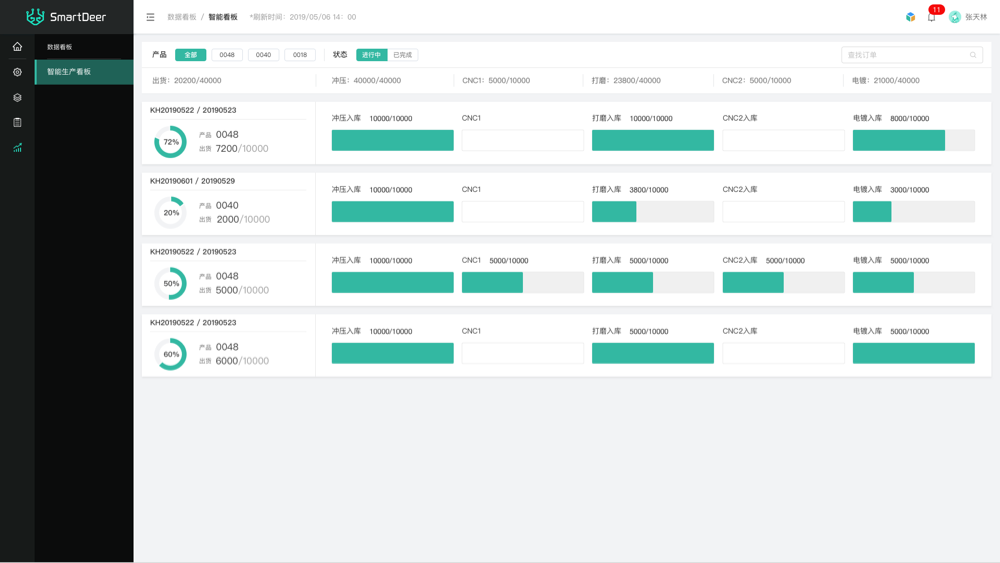1000x563 pixels.
Task: Filter by product 0018
Action: tap(300, 55)
